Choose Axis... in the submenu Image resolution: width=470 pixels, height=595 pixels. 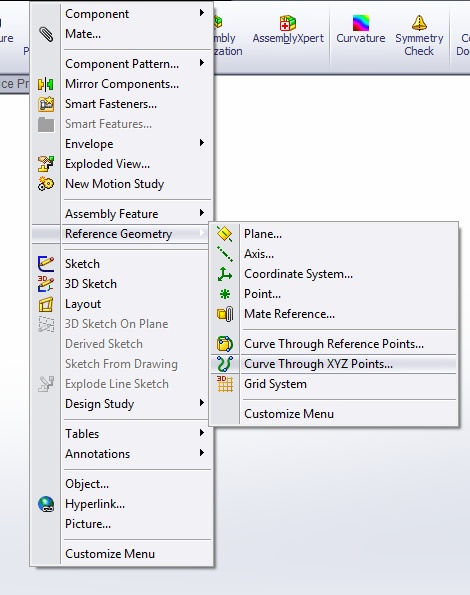[x=334, y=254]
